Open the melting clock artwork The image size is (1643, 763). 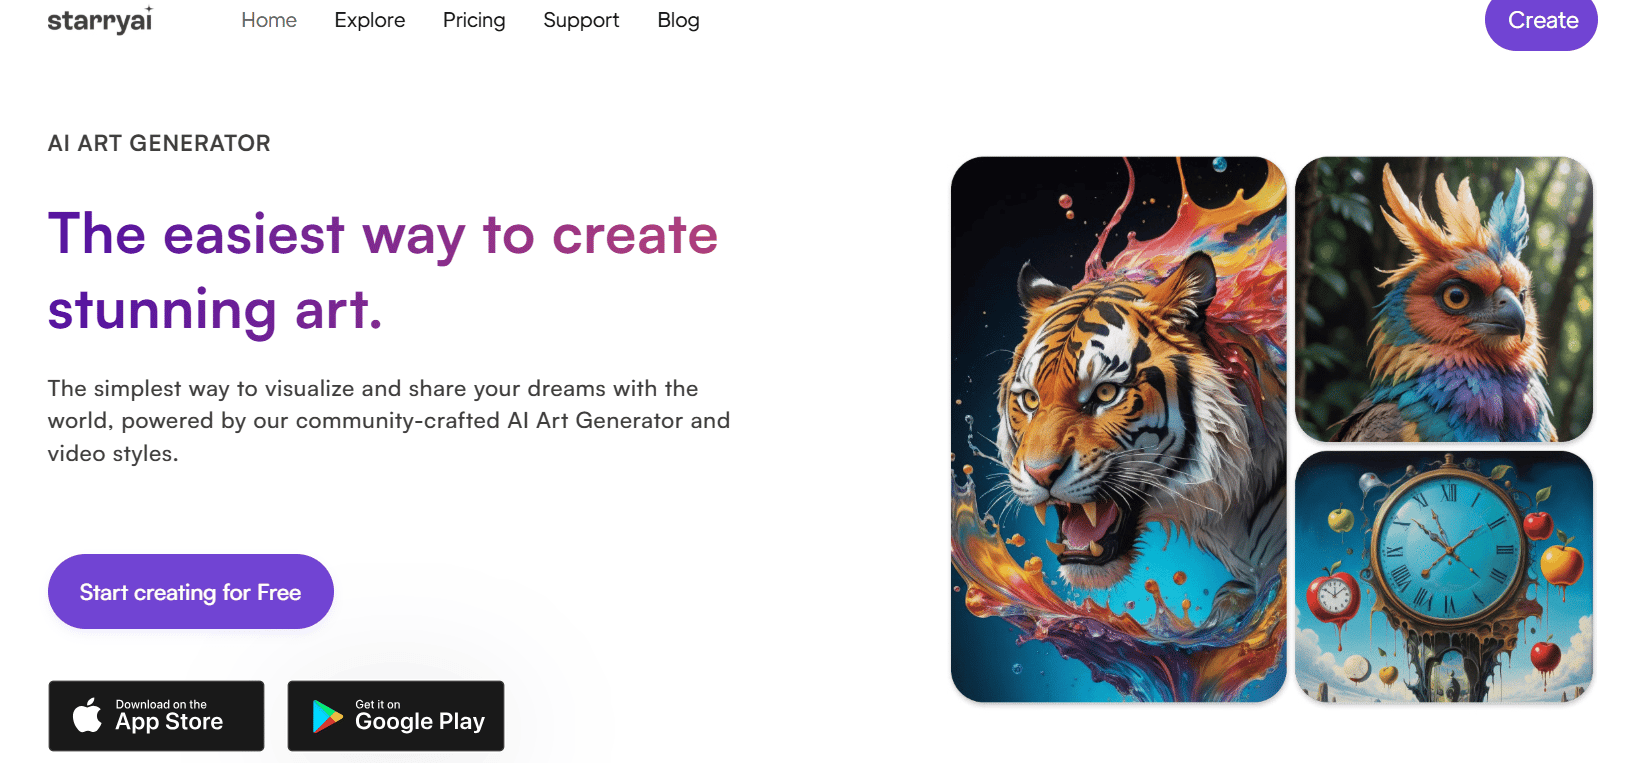pos(1443,576)
